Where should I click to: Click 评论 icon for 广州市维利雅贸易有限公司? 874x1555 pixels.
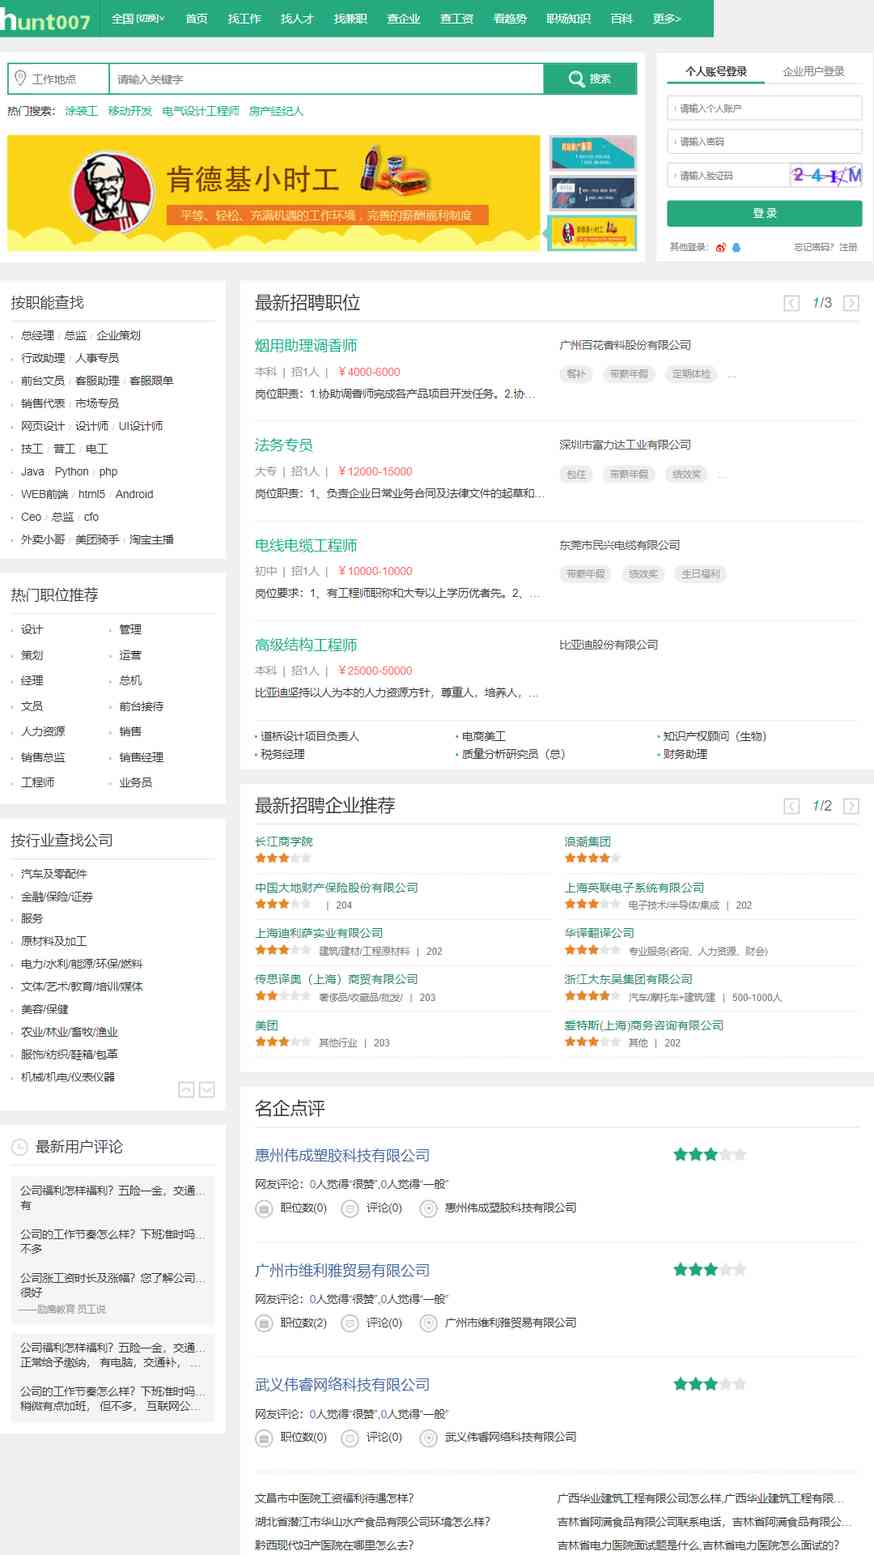pyautogui.click(x=350, y=1323)
